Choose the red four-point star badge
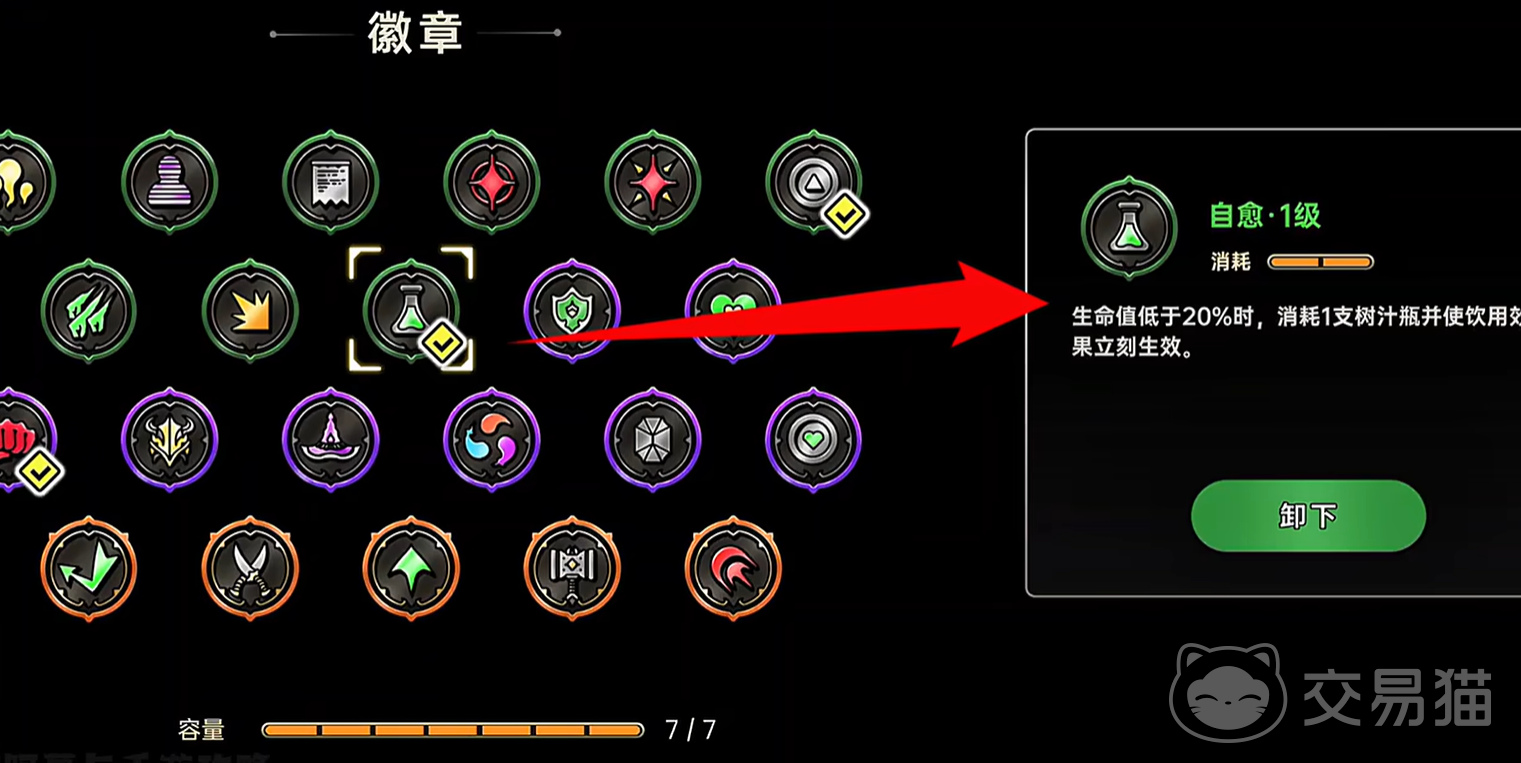Image resolution: width=1521 pixels, height=763 pixels. tap(652, 183)
